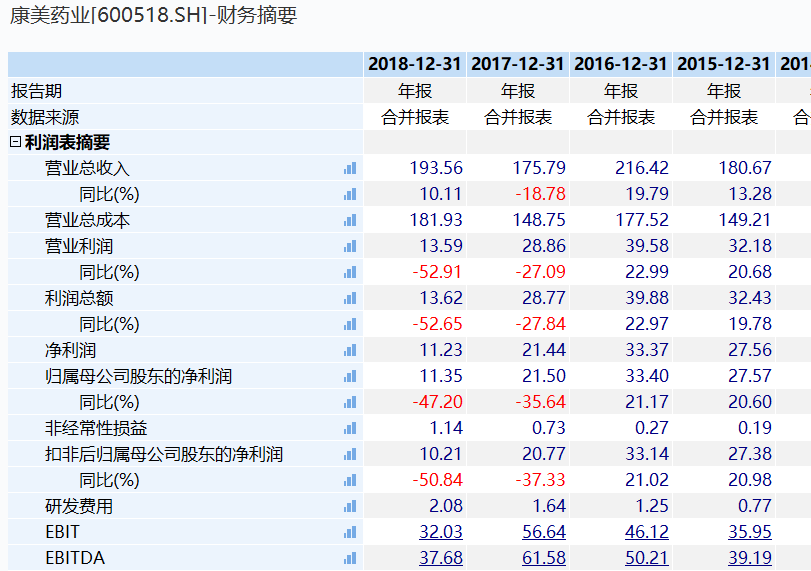Select 2018 报告期 cell 年报
The height and width of the screenshot is (571, 811).
click(x=415, y=91)
